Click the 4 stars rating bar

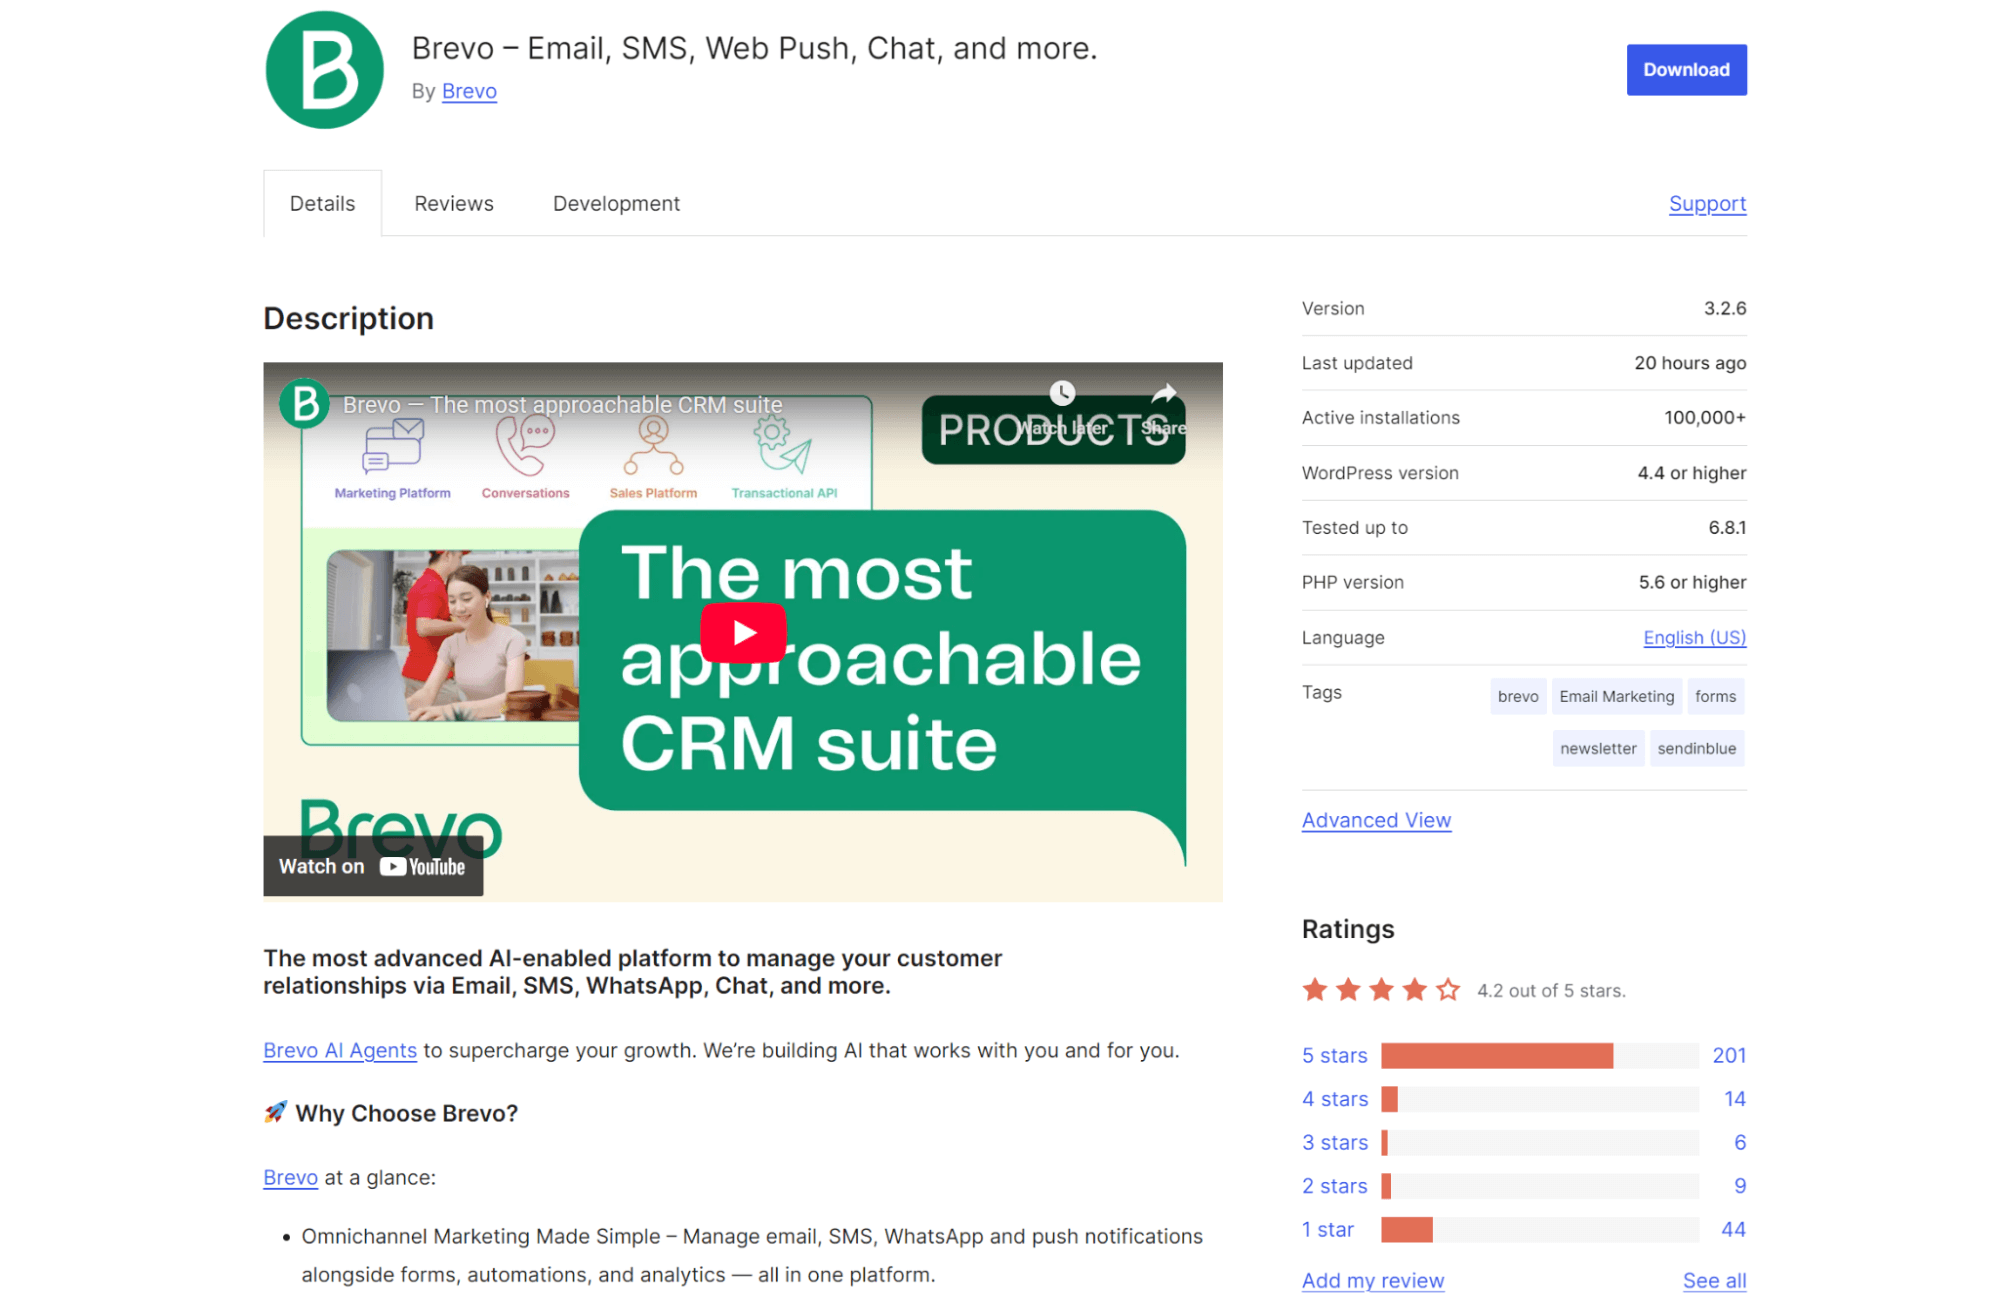pos(1540,1099)
